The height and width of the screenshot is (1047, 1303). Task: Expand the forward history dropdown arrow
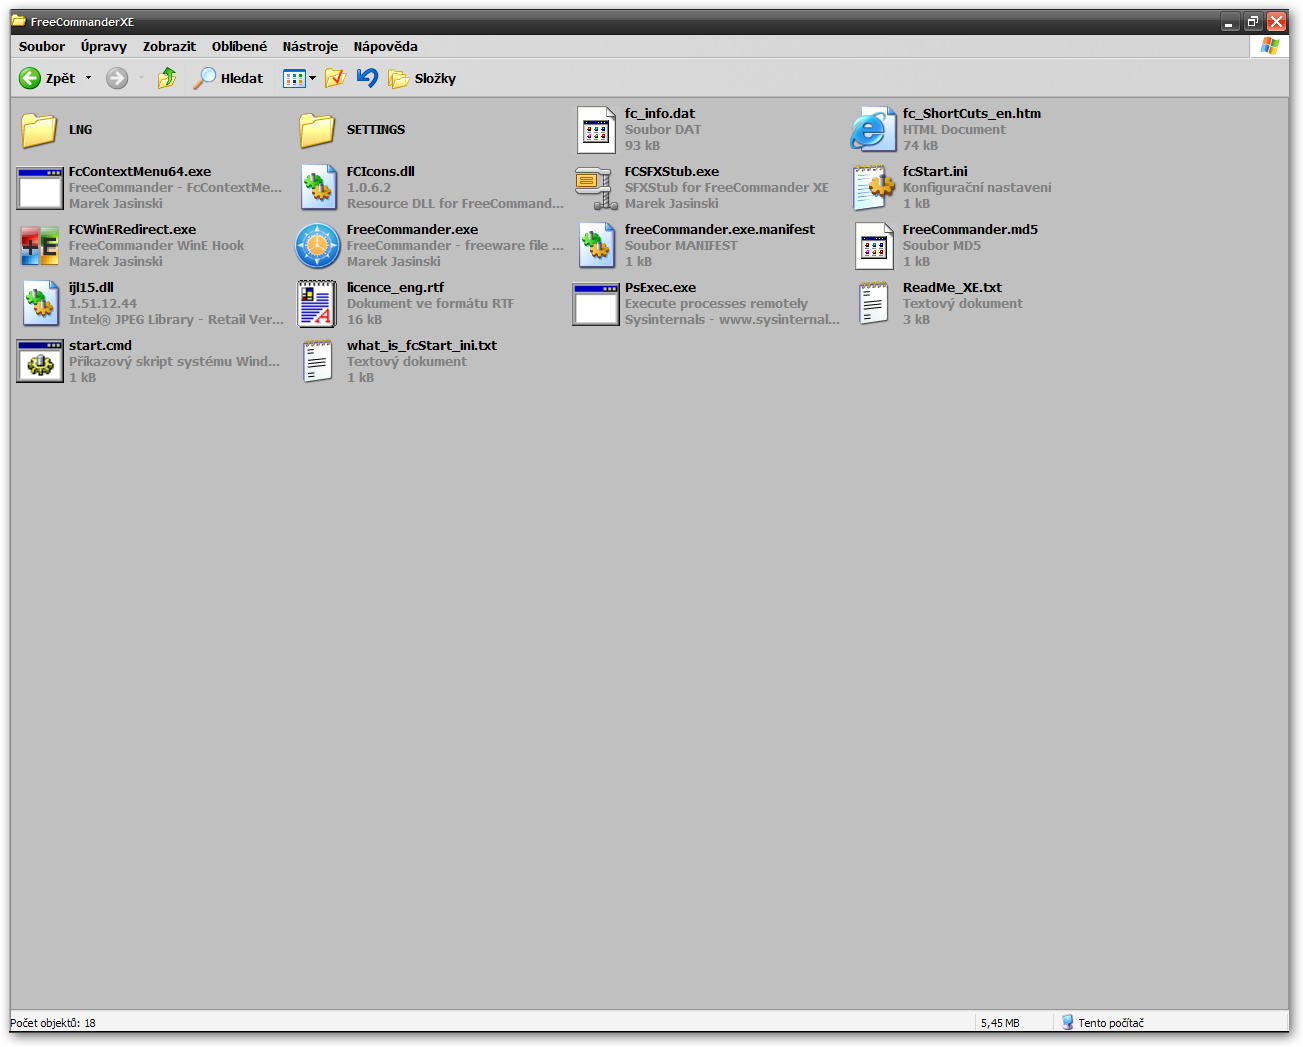(x=141, y=78)
